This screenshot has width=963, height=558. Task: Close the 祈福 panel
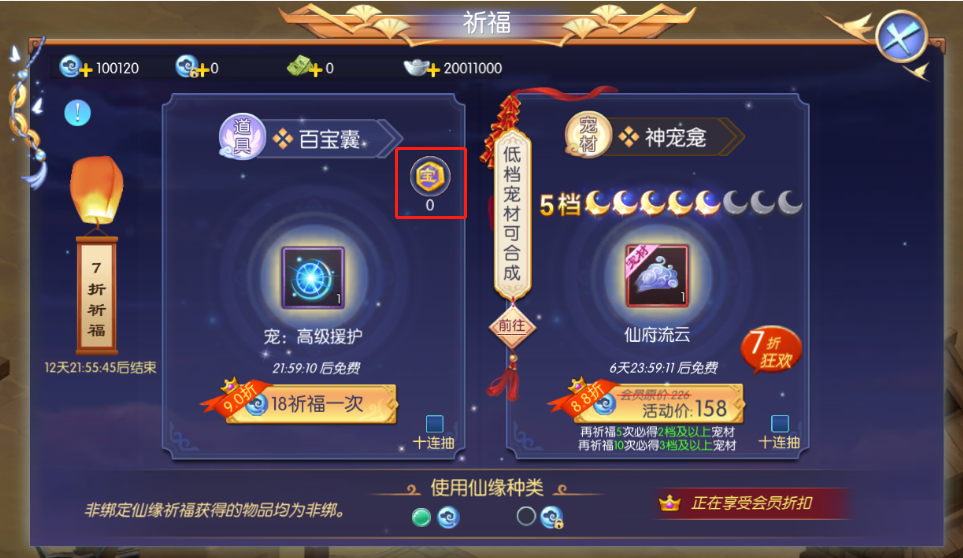[x=902, y=37]
